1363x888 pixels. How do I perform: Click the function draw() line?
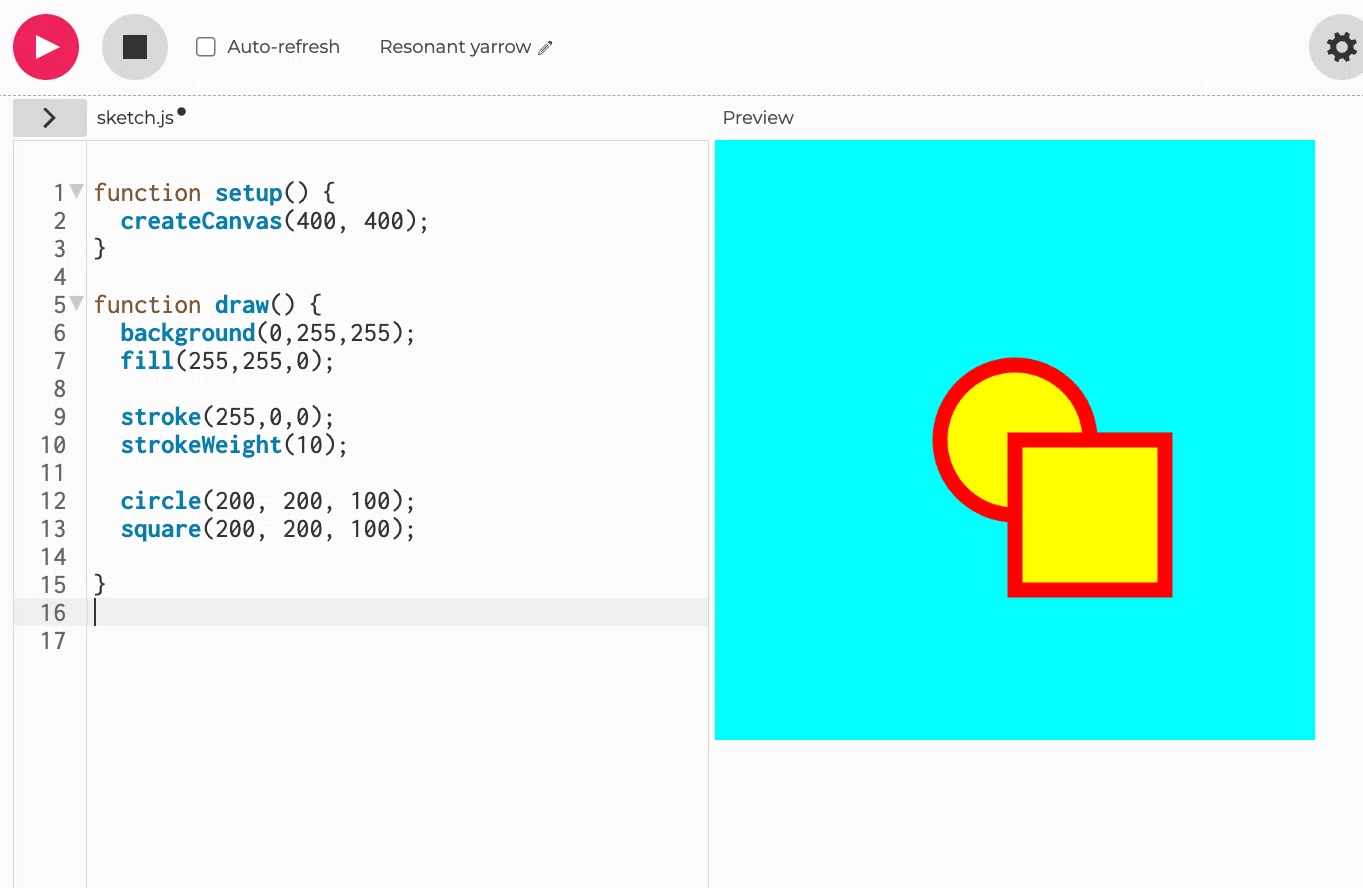coord(207,305)
